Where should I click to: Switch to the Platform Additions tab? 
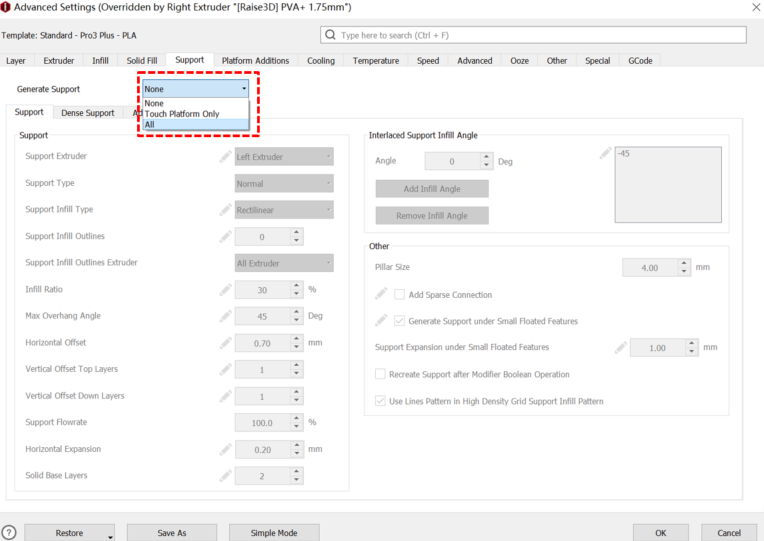(x=255, y=60)
